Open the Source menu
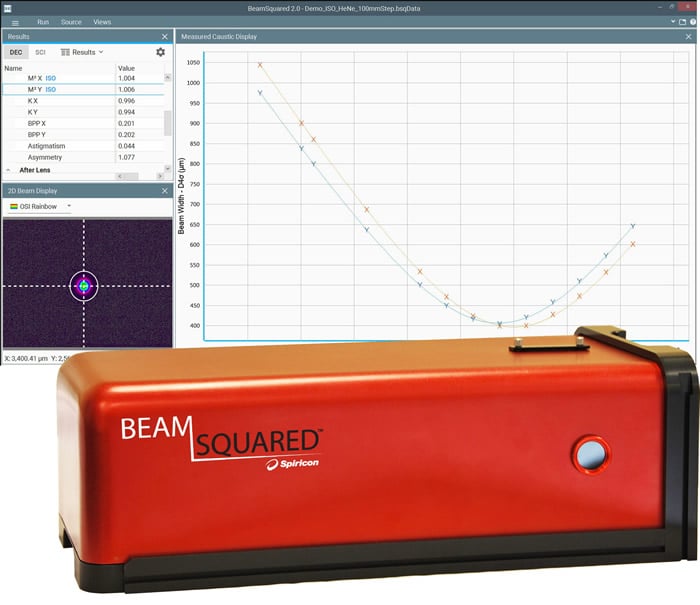Viewport: 700px width, 605px height. [71, 21]
